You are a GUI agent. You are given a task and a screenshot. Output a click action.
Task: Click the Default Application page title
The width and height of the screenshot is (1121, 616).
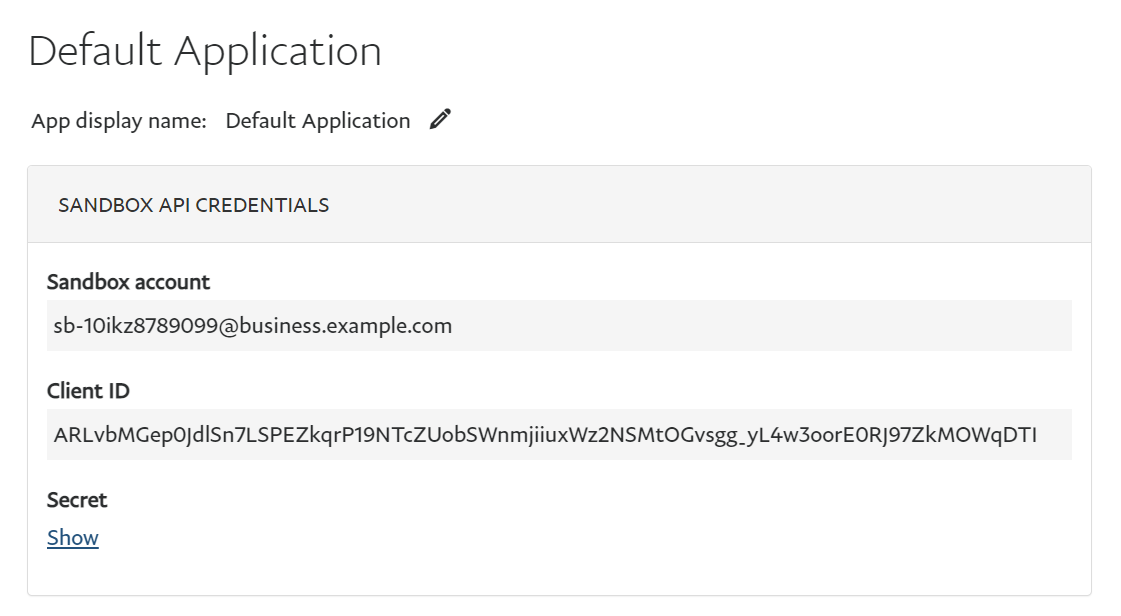point(205,49)
